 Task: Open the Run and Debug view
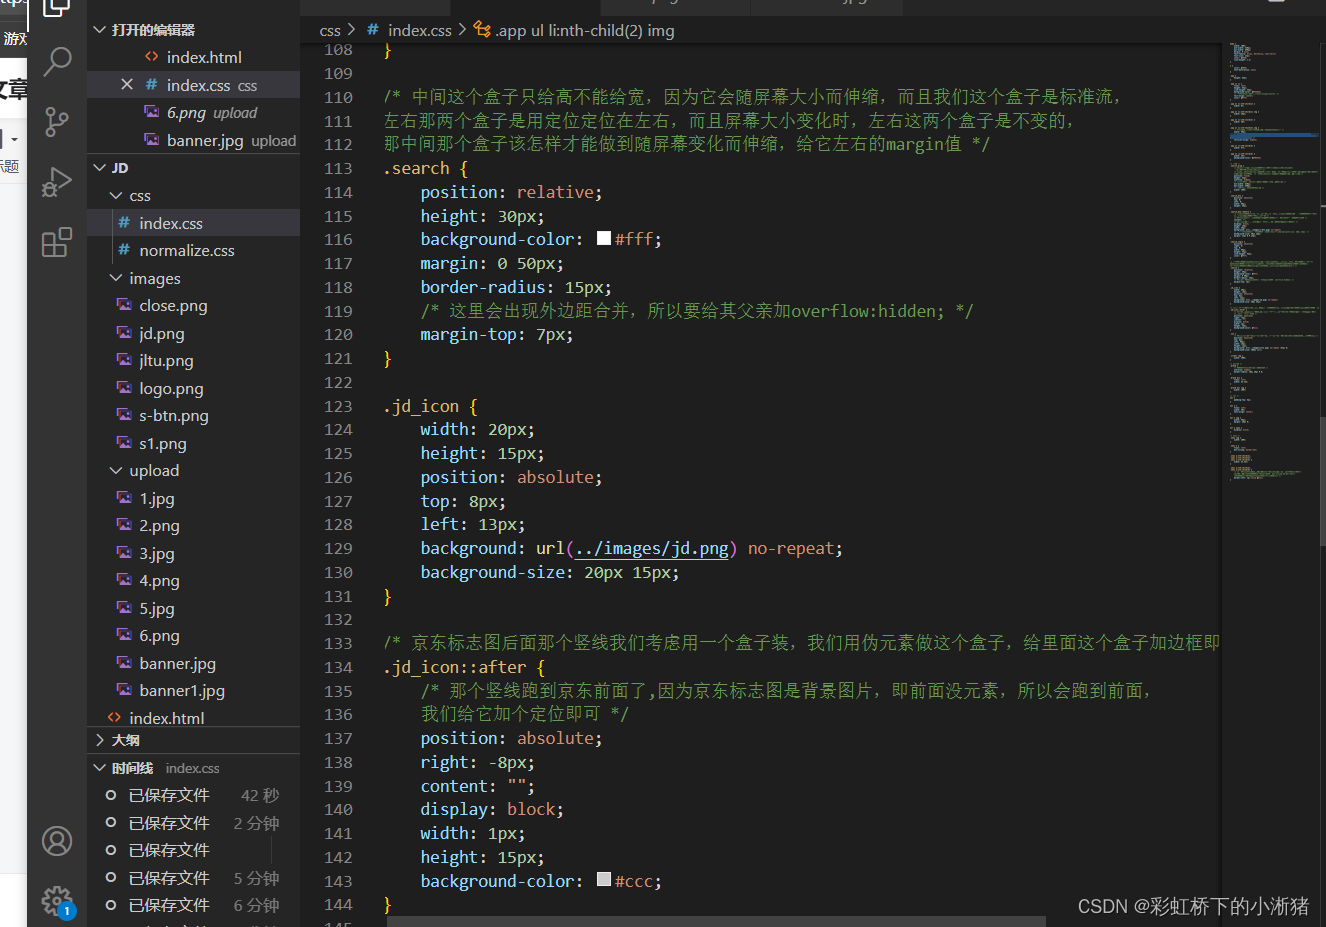point(57,182)
